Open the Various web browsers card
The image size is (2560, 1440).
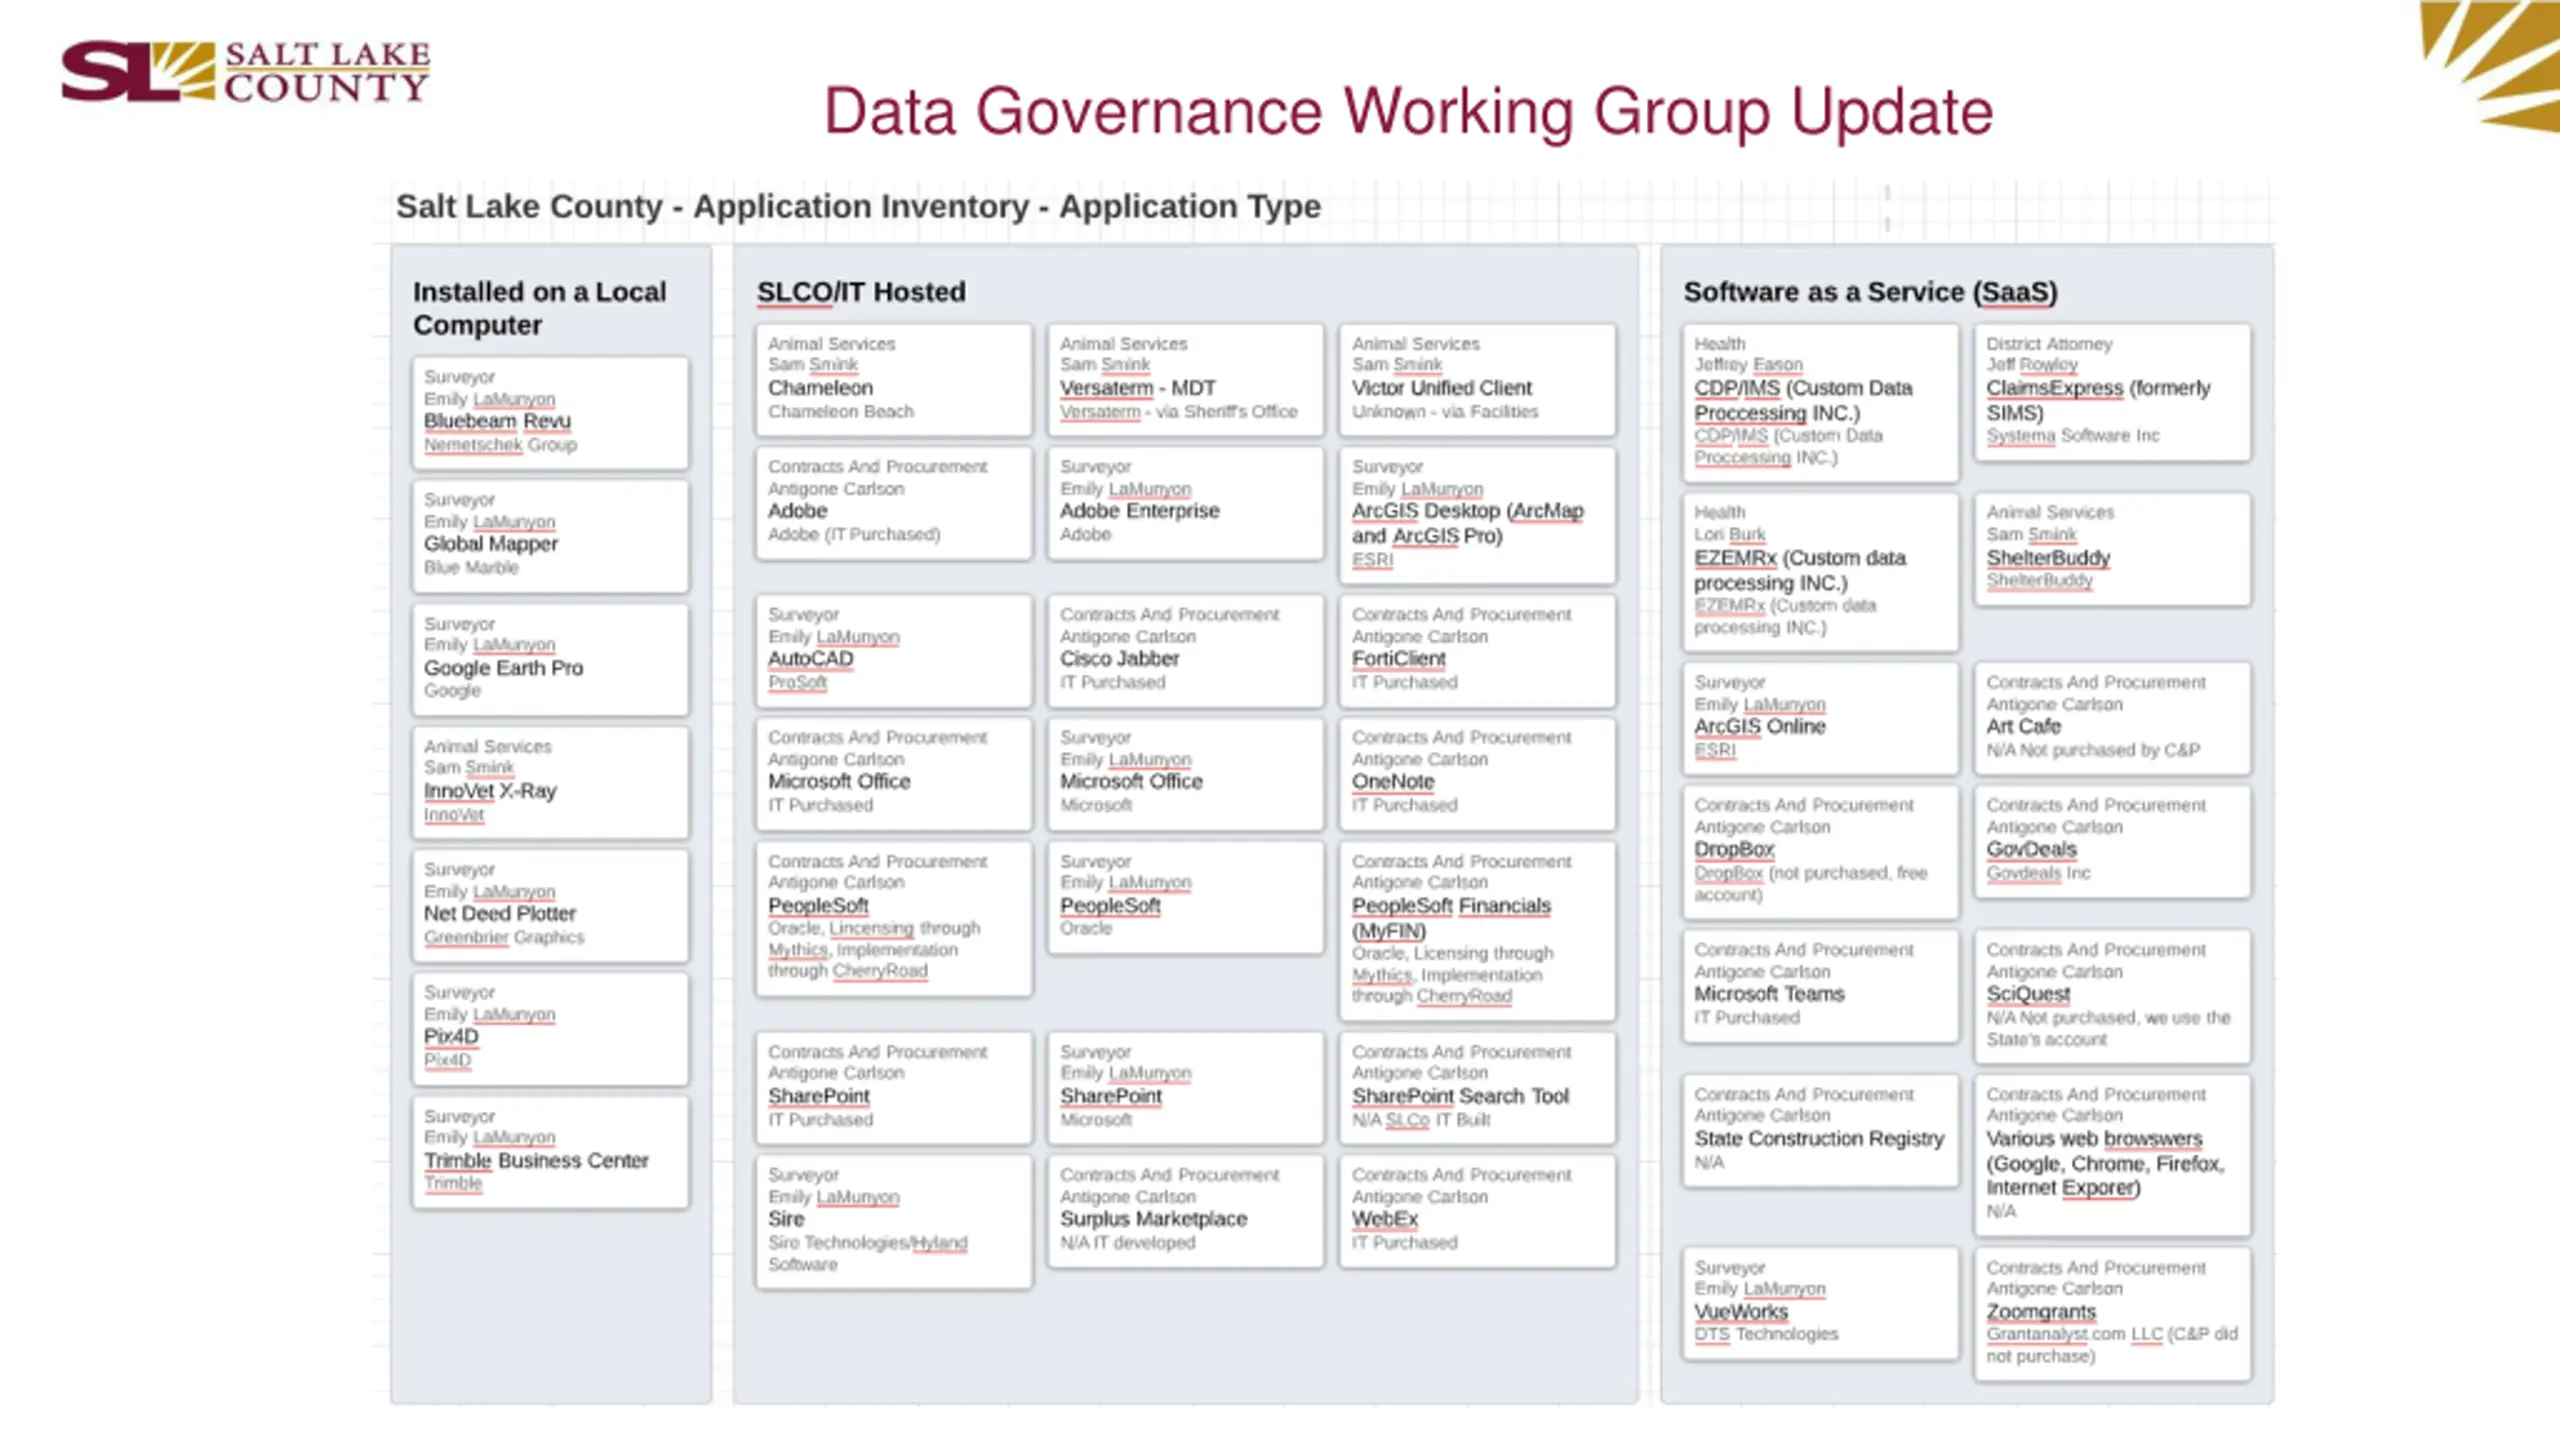pyautogui.click(x=2112, y=1154)
